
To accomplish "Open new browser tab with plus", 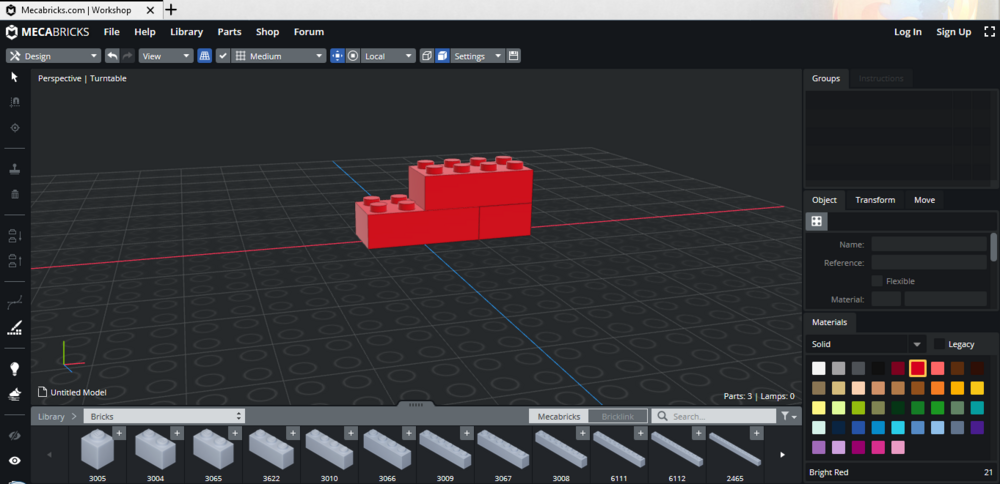I will [x=171, y=10].
